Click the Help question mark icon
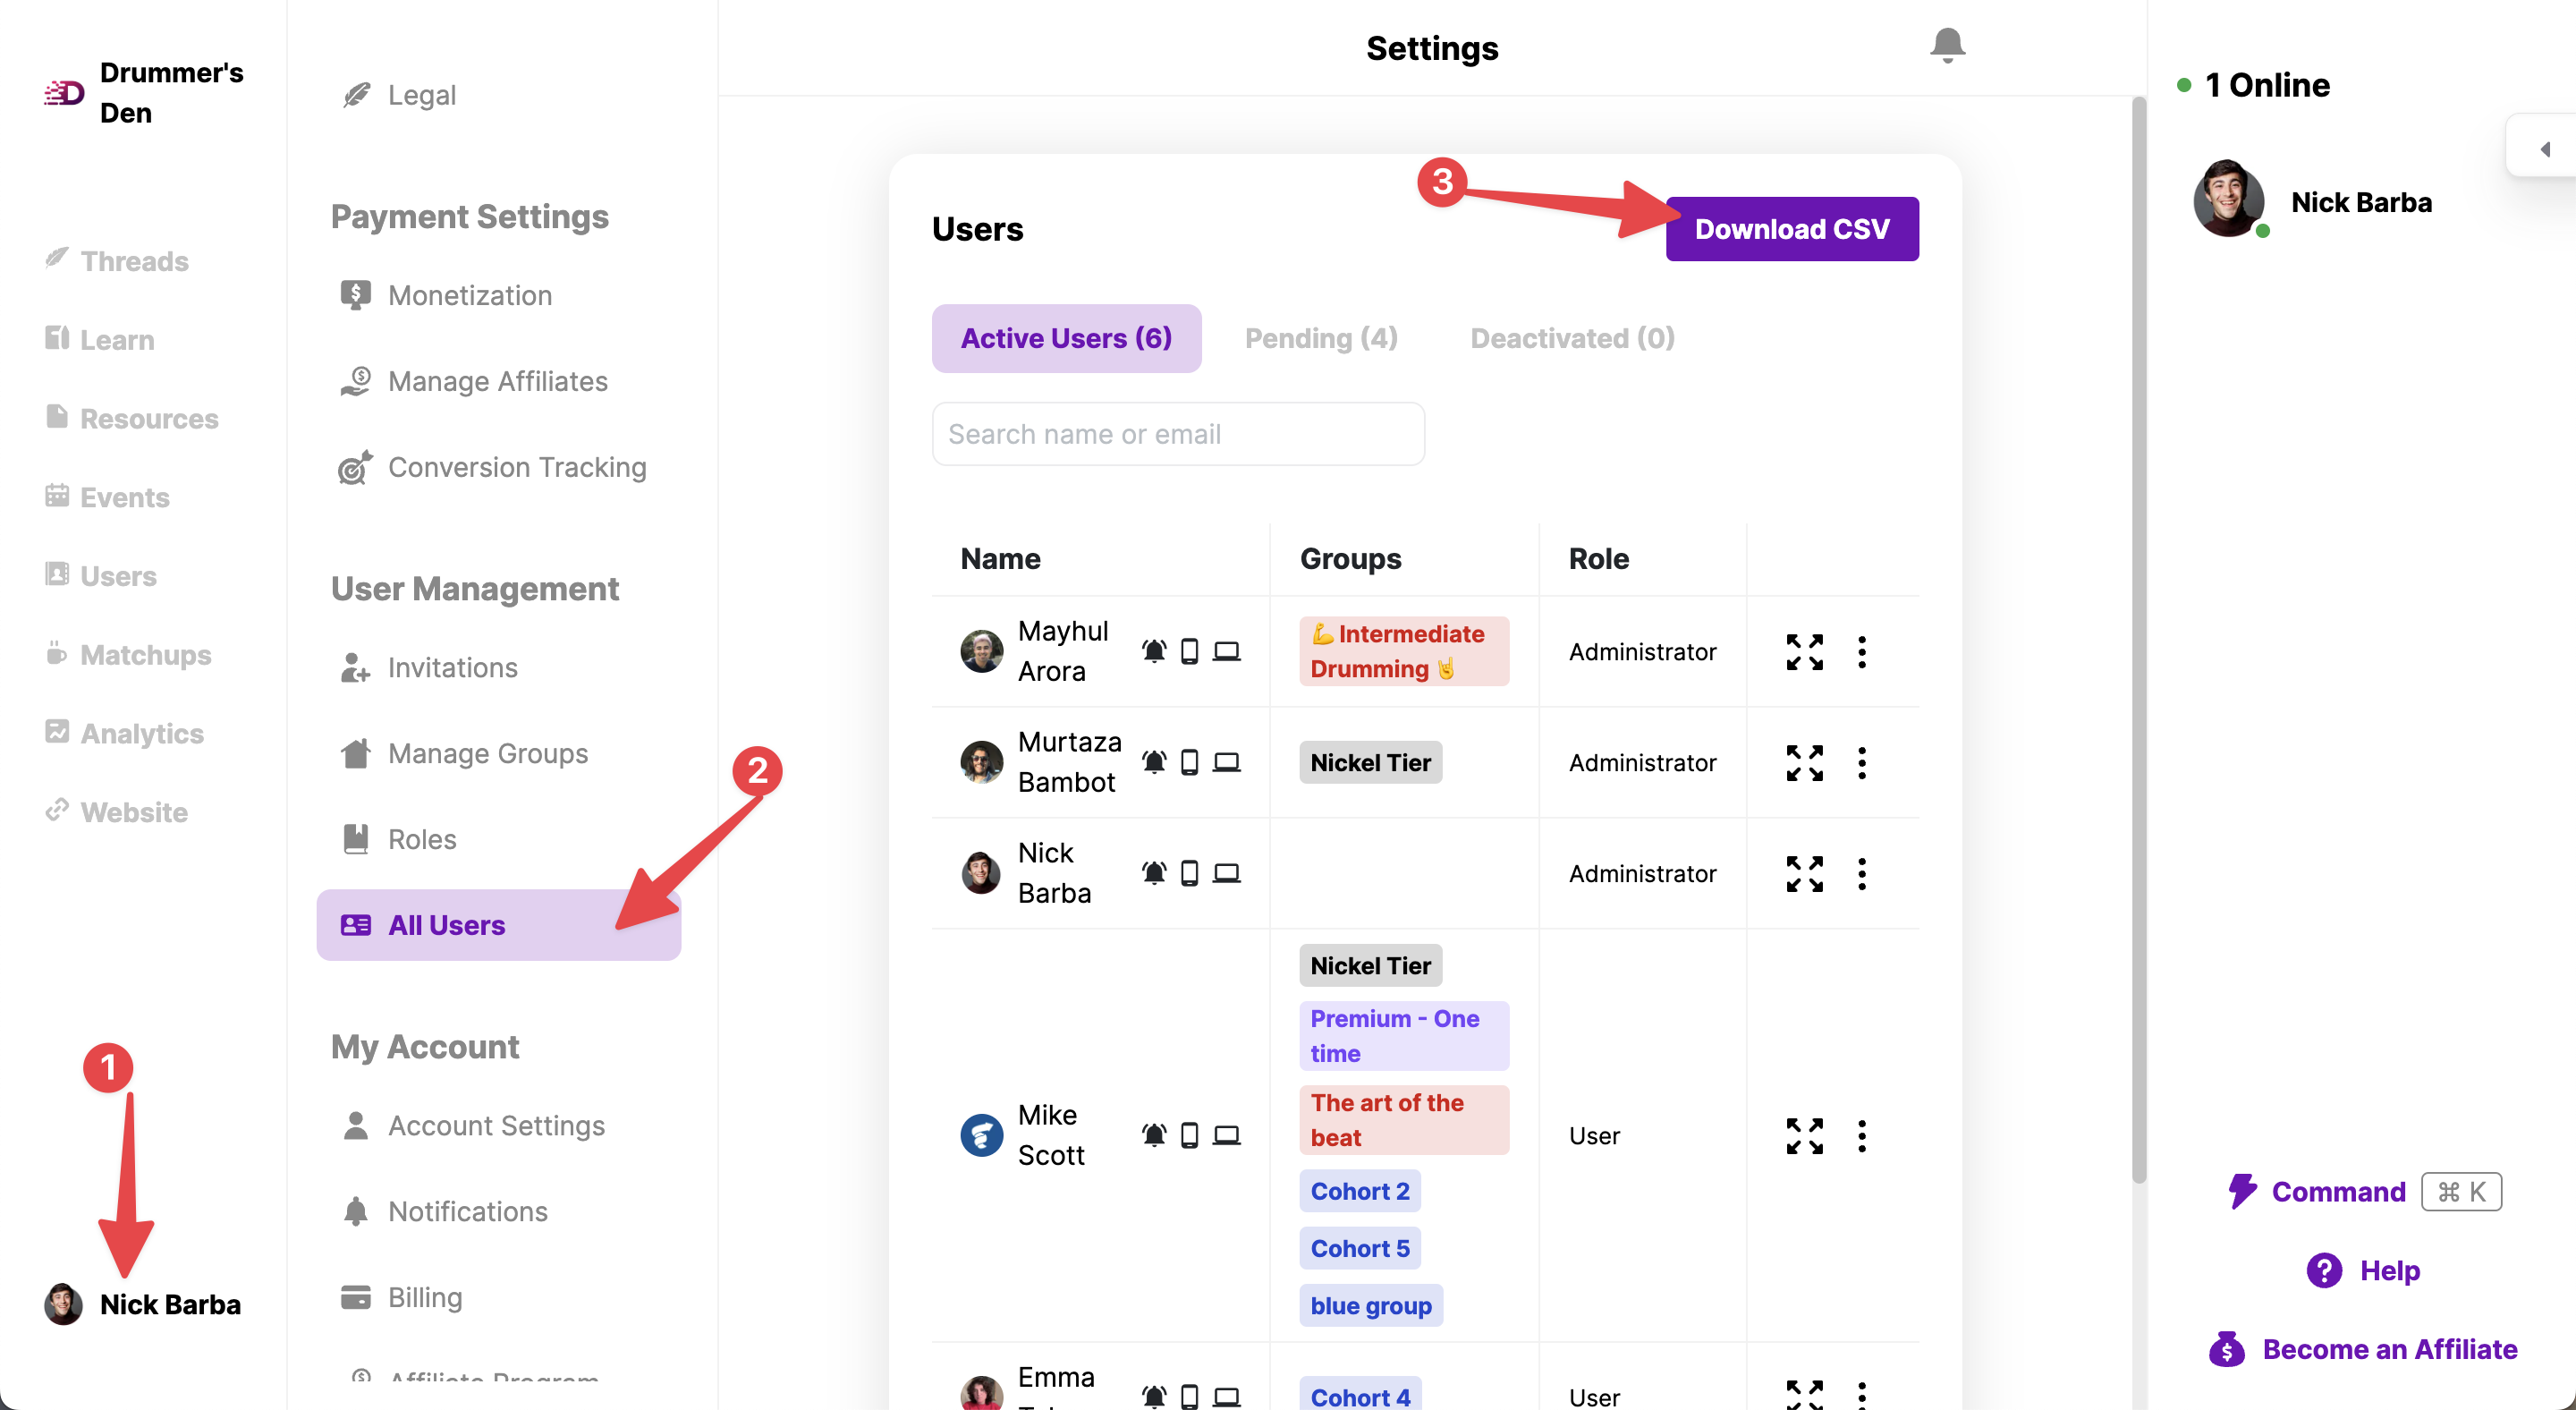This screenshot has width=2576, height=1410. coord(2324,1270)
